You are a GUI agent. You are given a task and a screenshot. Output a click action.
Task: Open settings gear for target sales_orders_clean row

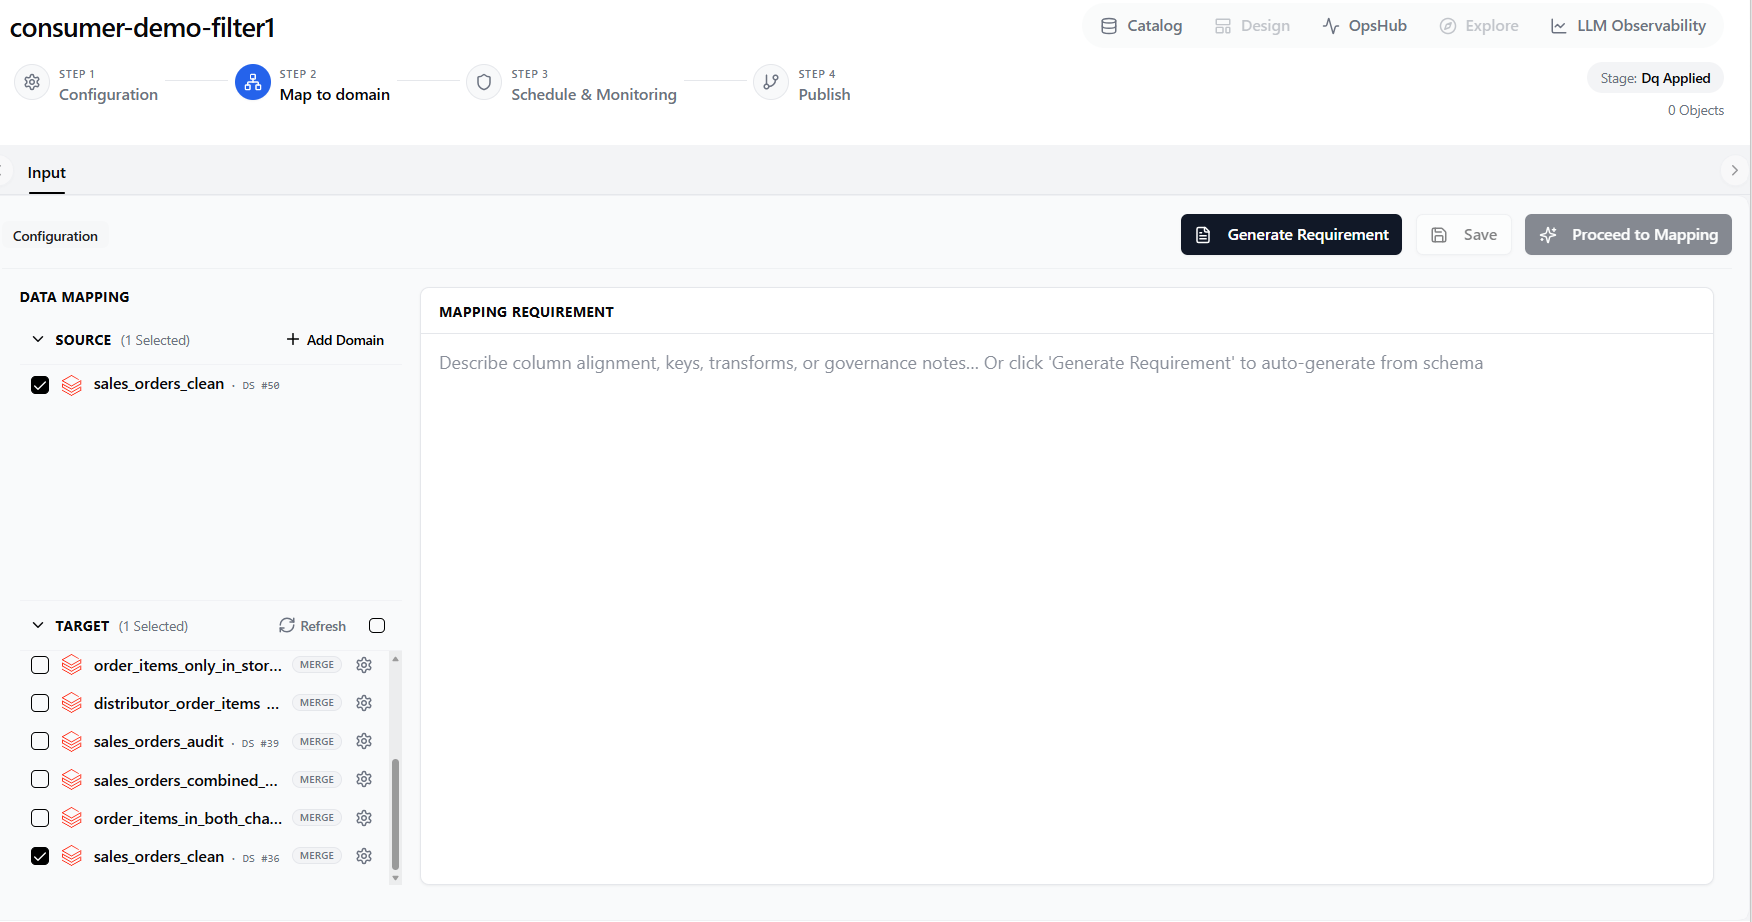(364, 856)
